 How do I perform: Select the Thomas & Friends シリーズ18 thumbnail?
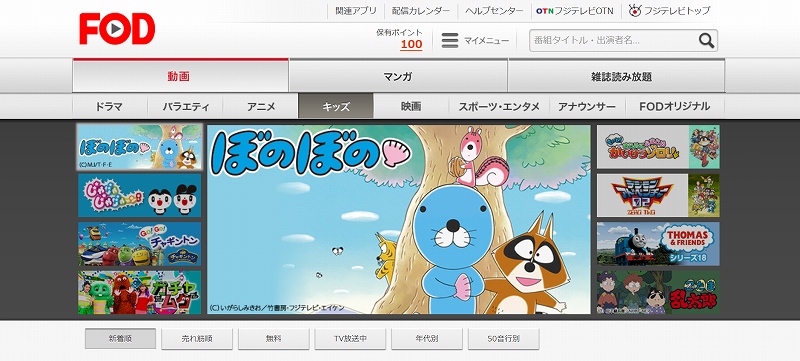658,244
